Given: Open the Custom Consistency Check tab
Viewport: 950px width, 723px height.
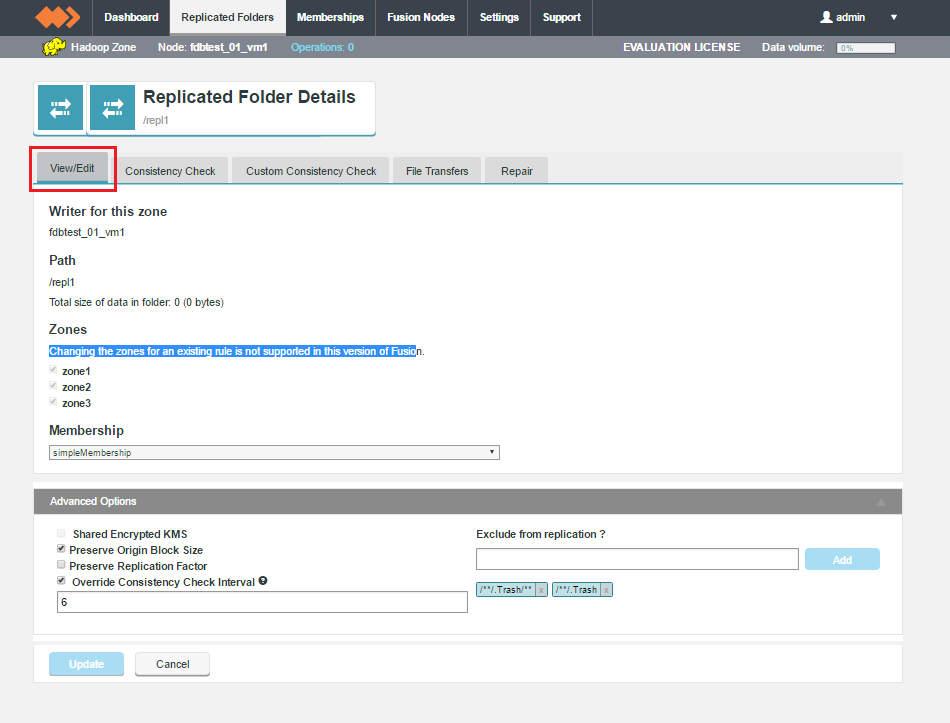Looking at the screenshot, I should click(x=311, y=171).
